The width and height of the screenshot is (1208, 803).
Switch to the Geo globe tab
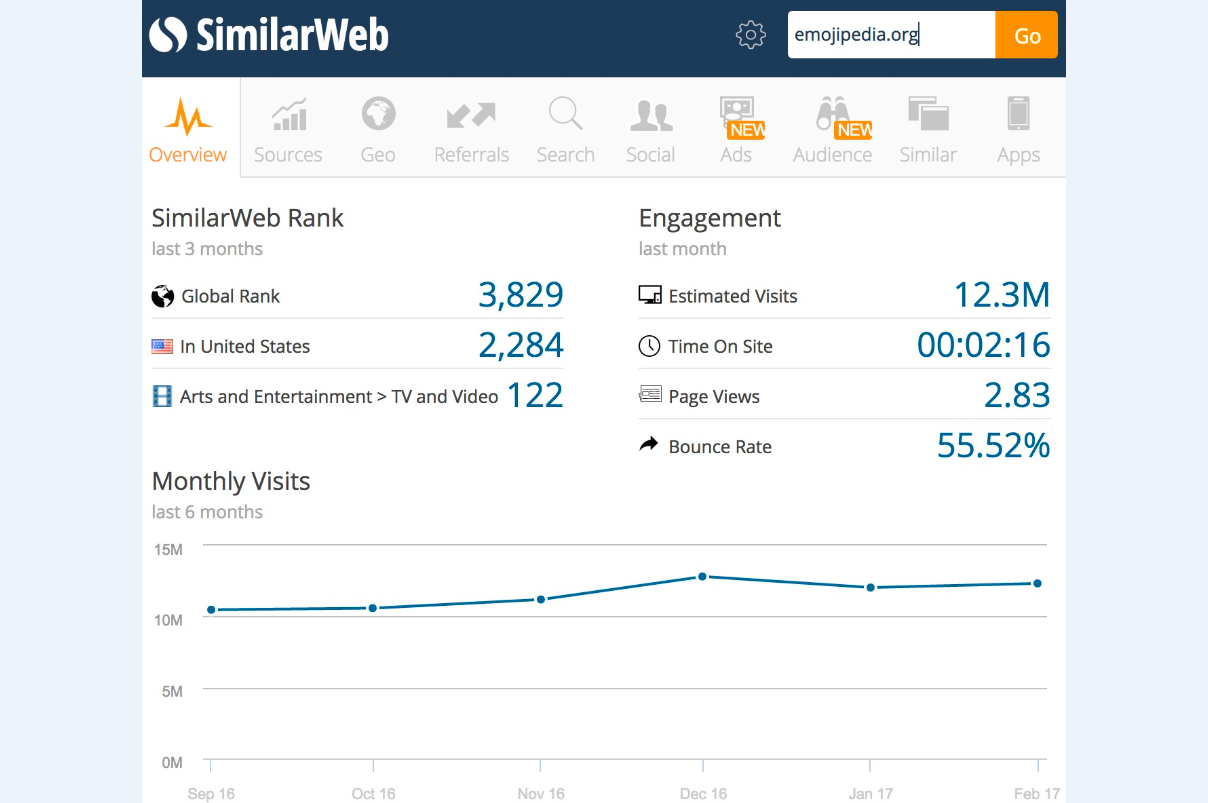[378, 130]
